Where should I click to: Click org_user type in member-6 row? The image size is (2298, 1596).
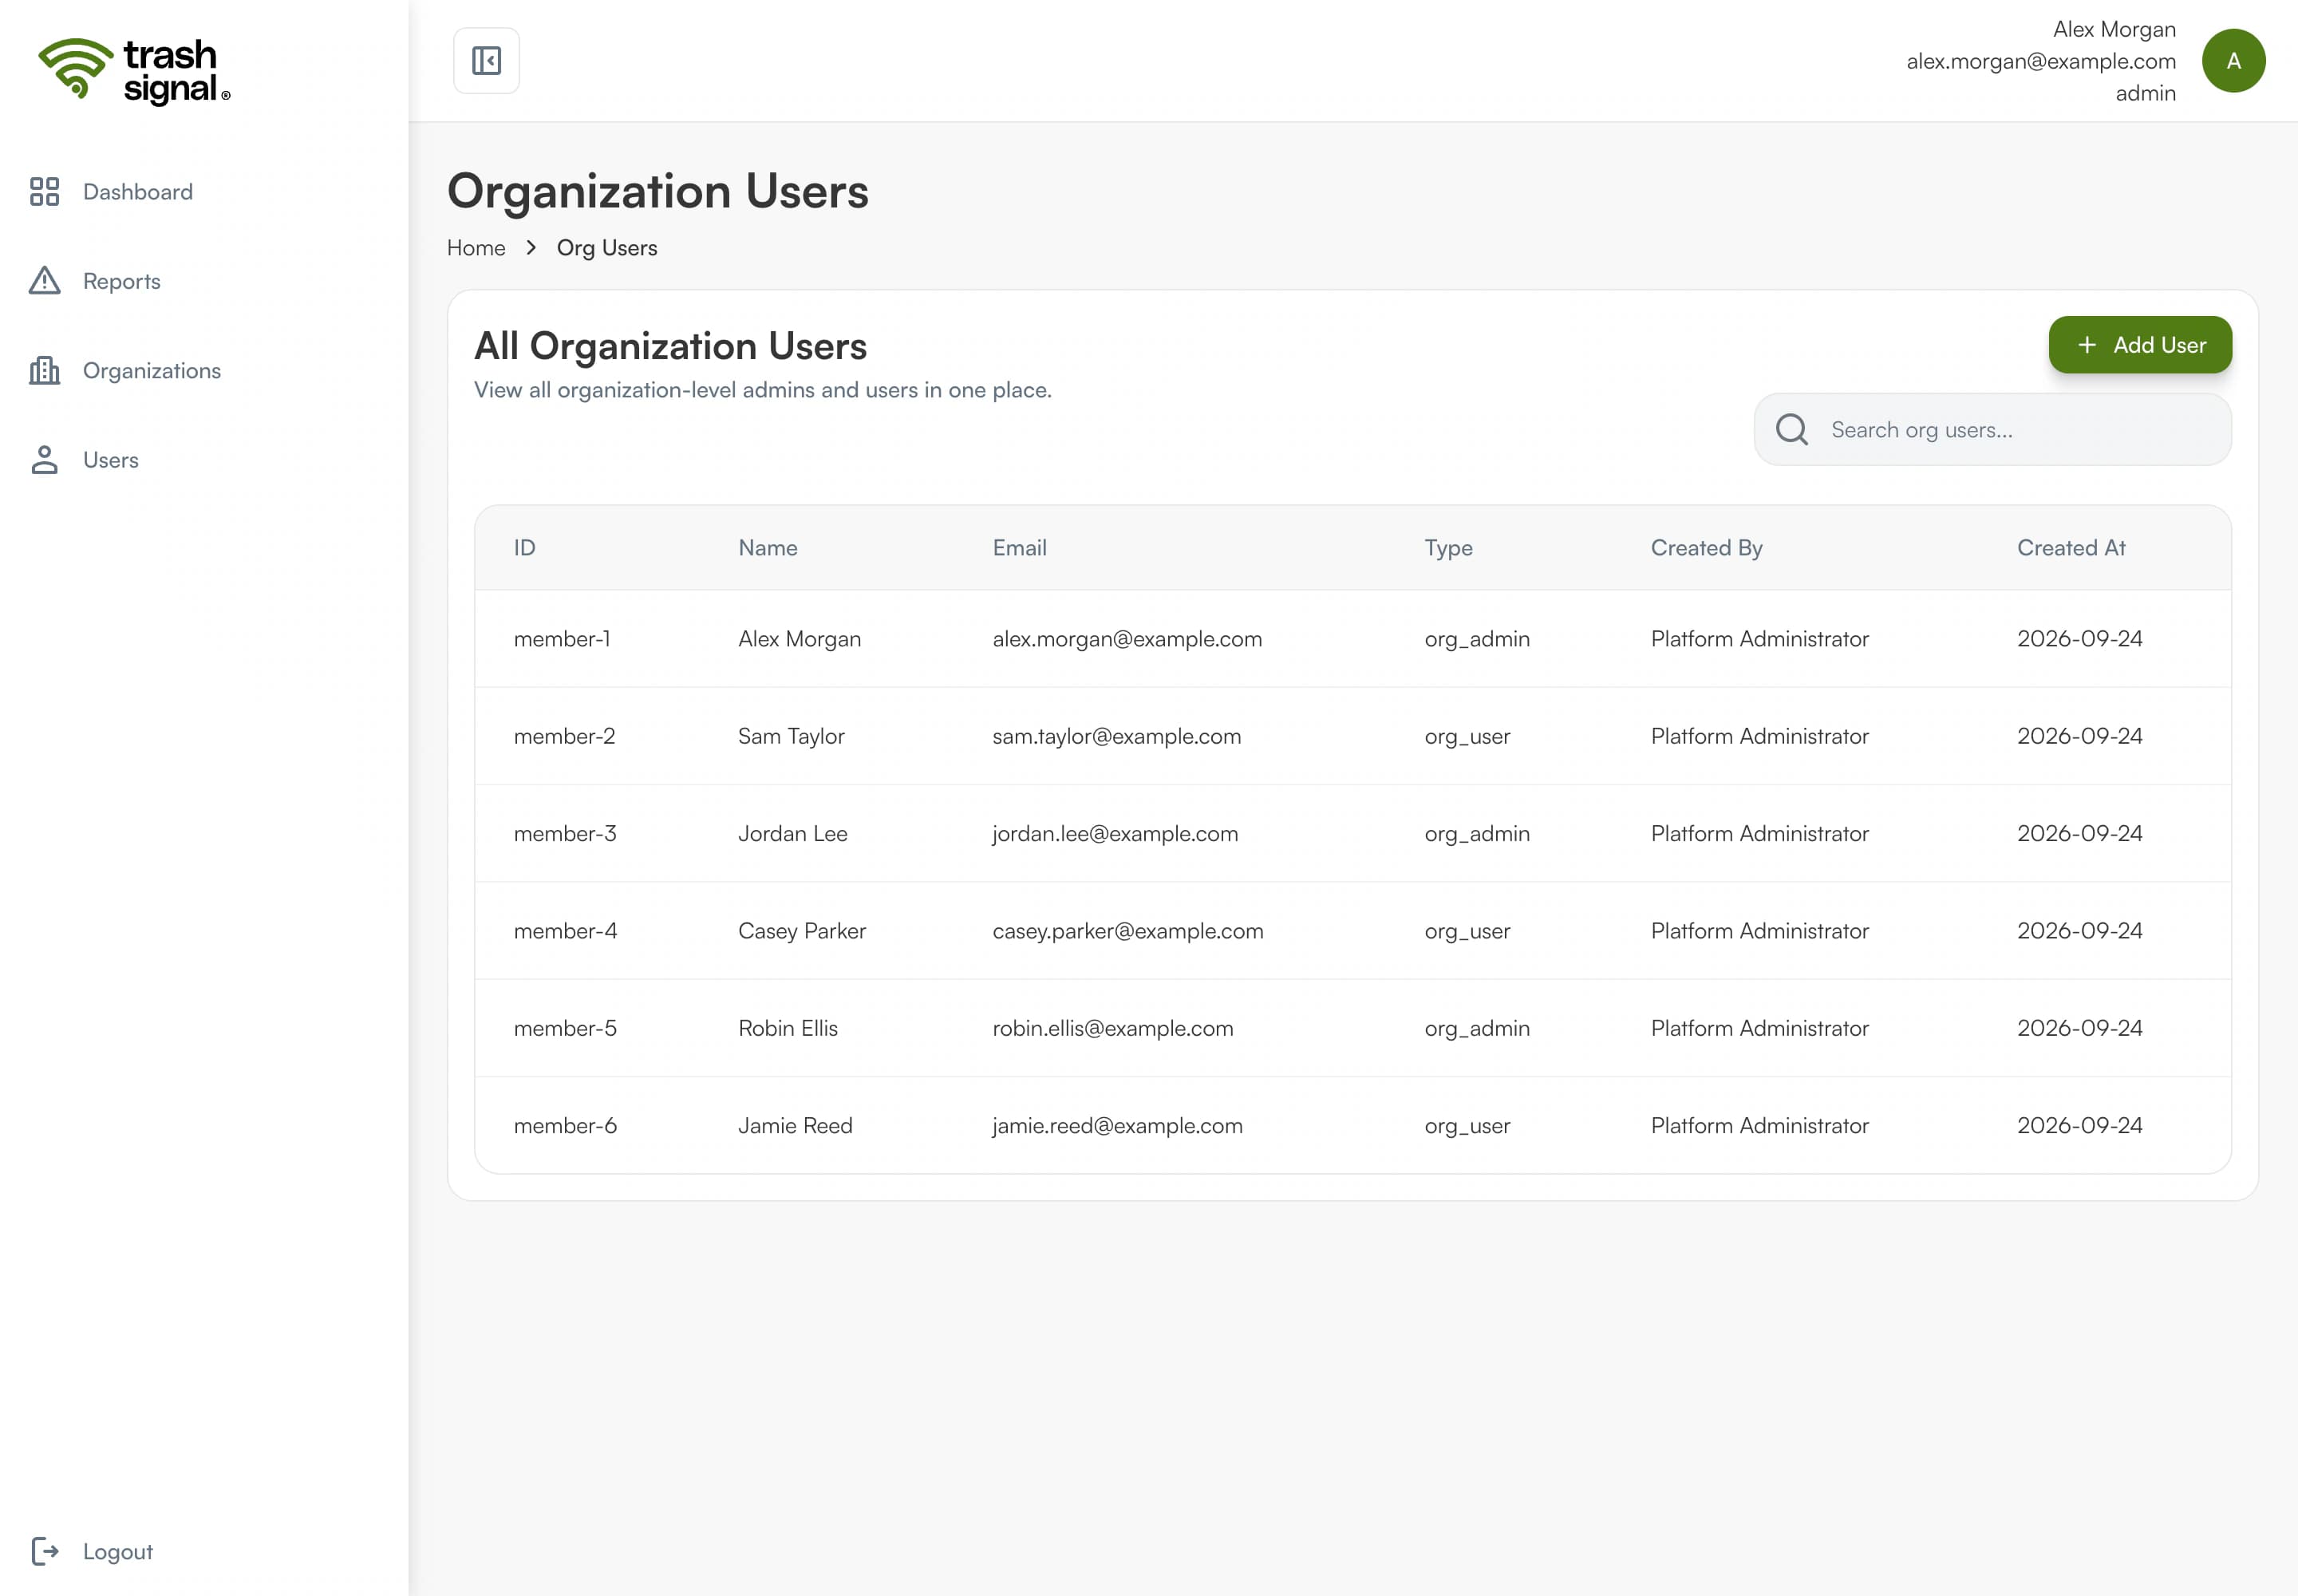[x=1467, y=1126]
